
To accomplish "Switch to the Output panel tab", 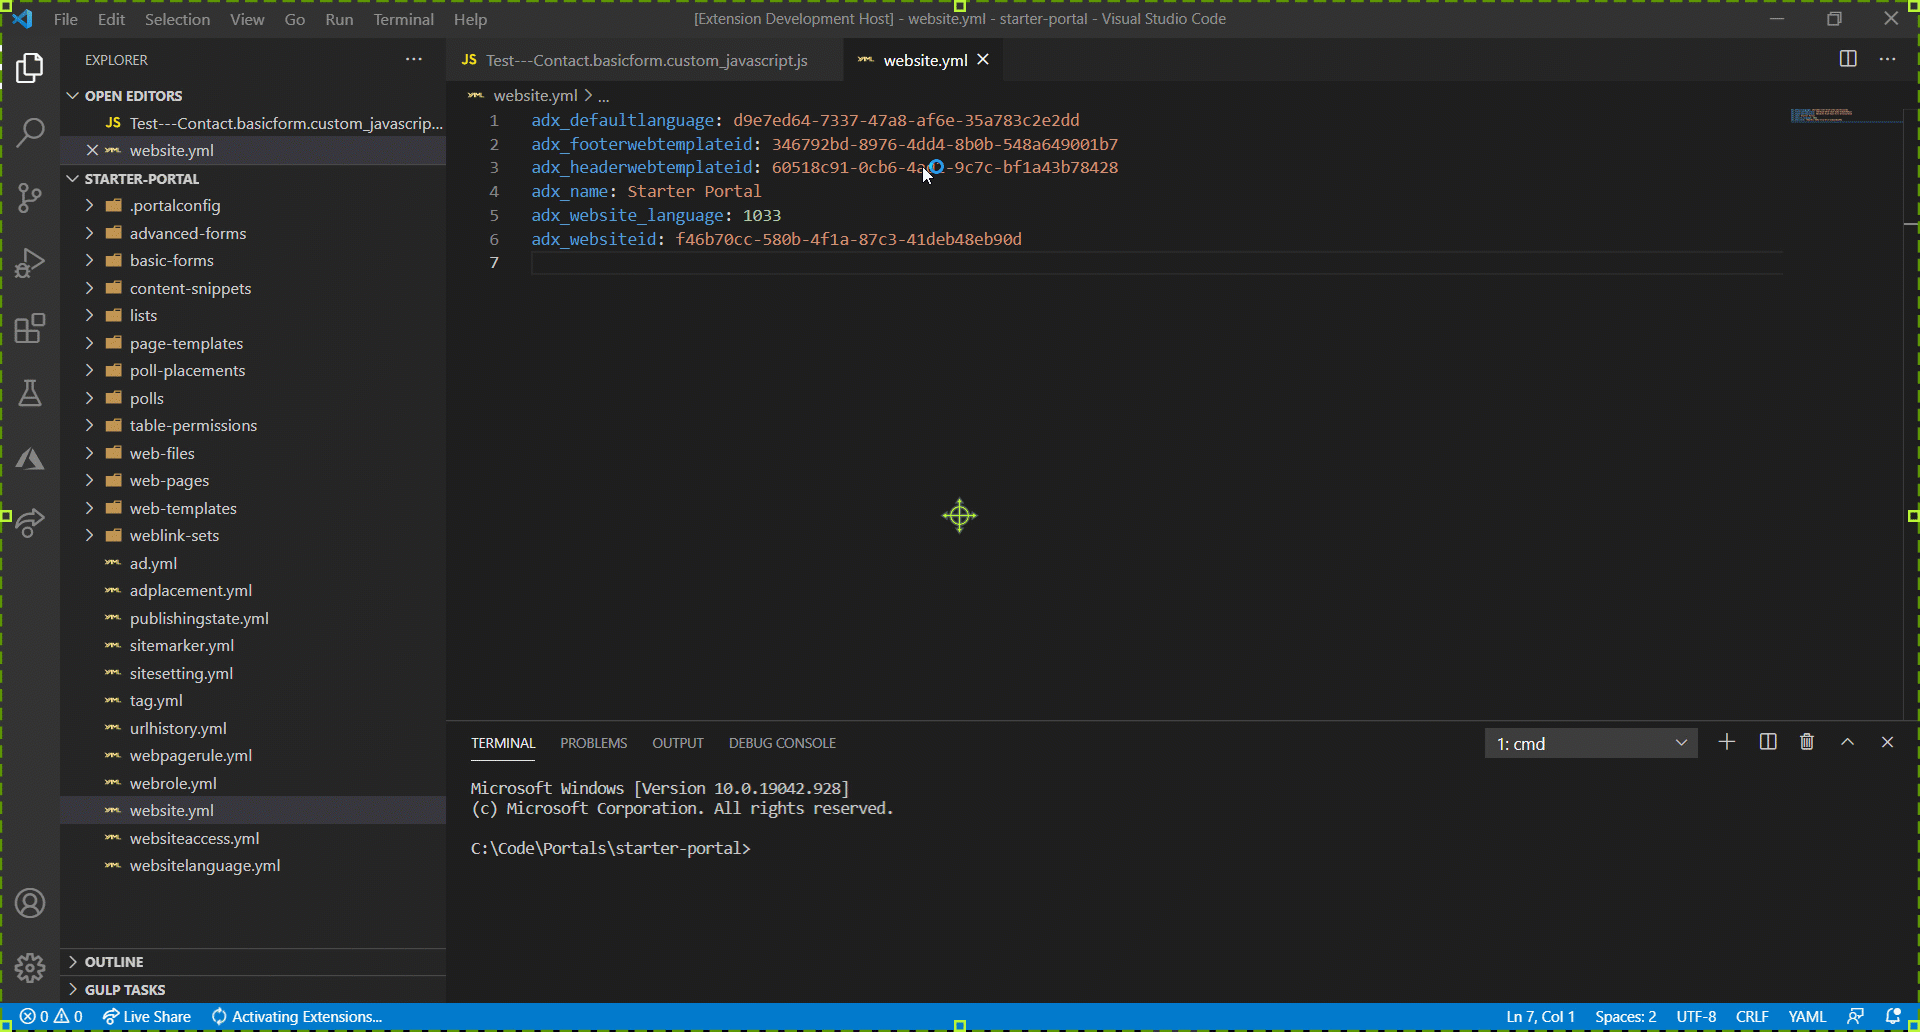I will (x=678, y=743).
